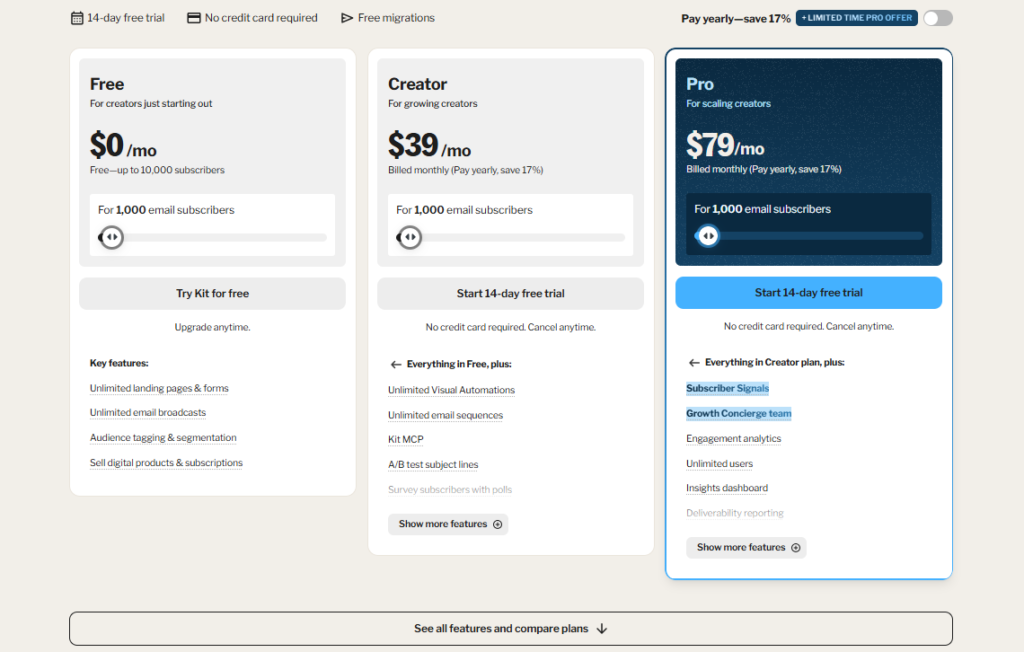Click the Upgrade anytime text
This screenshot has width=1024, height=652.
point(212,327)
